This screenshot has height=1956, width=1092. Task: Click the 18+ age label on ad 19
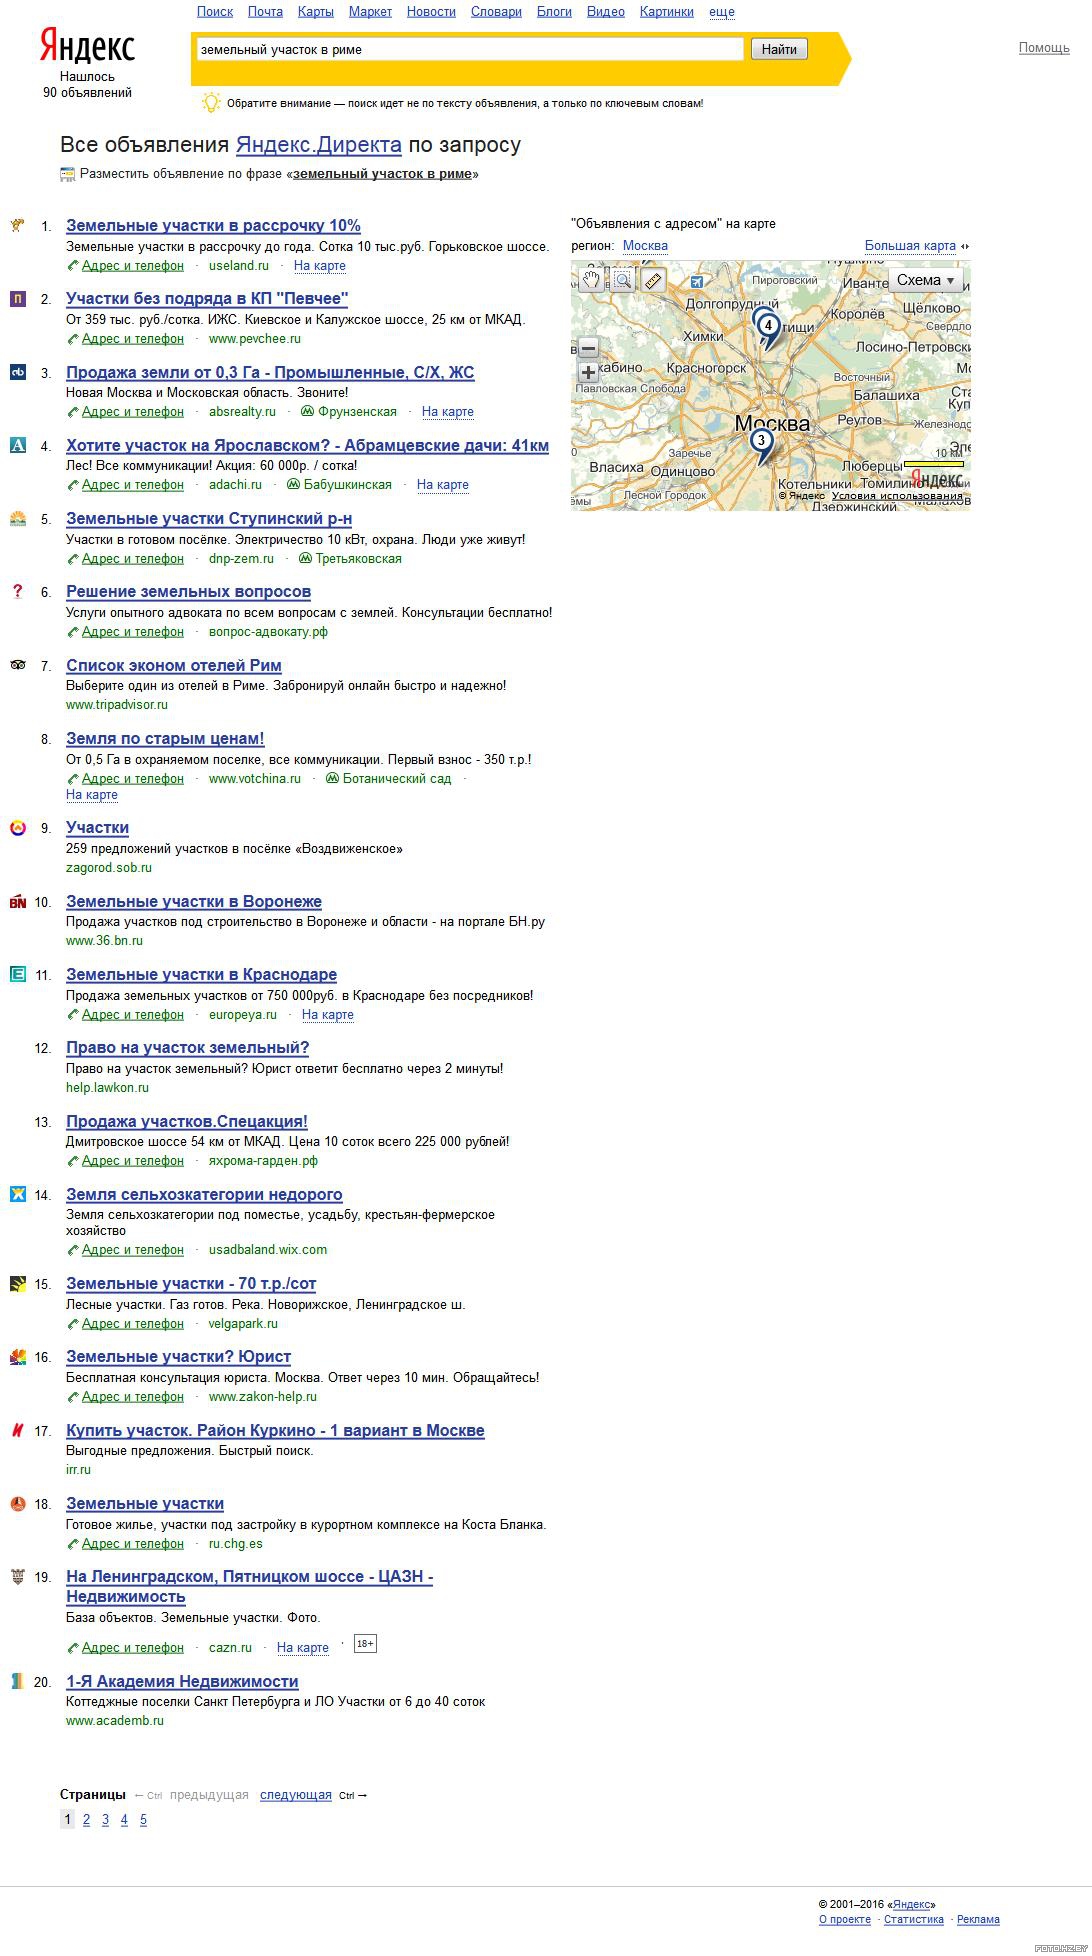click(x=365, y=1644)
